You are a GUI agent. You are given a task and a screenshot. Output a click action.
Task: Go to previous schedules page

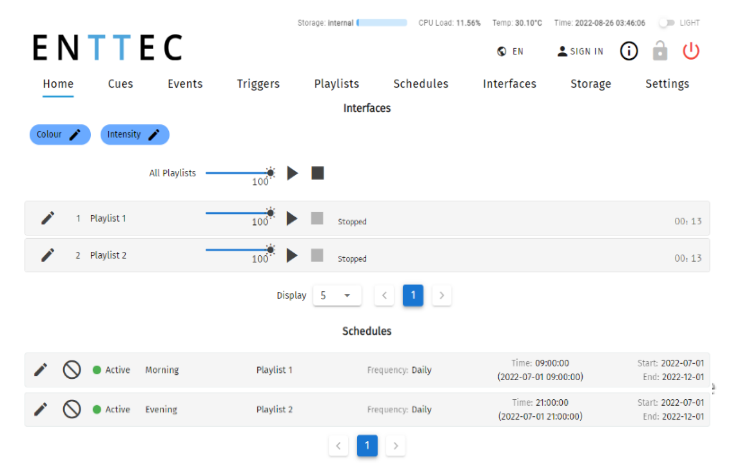(338, 446)
